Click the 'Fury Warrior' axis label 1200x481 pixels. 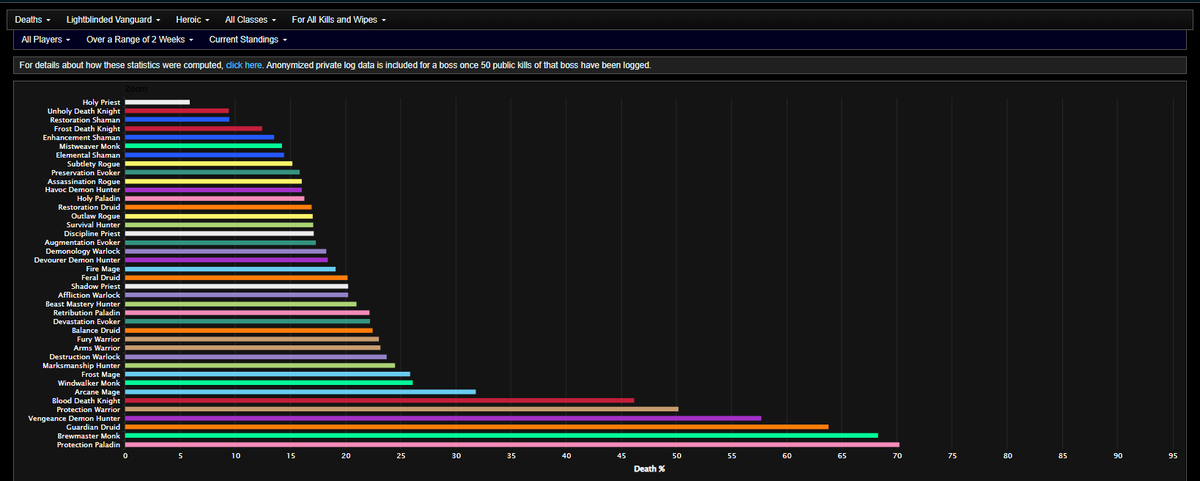(x=99, y=339)
